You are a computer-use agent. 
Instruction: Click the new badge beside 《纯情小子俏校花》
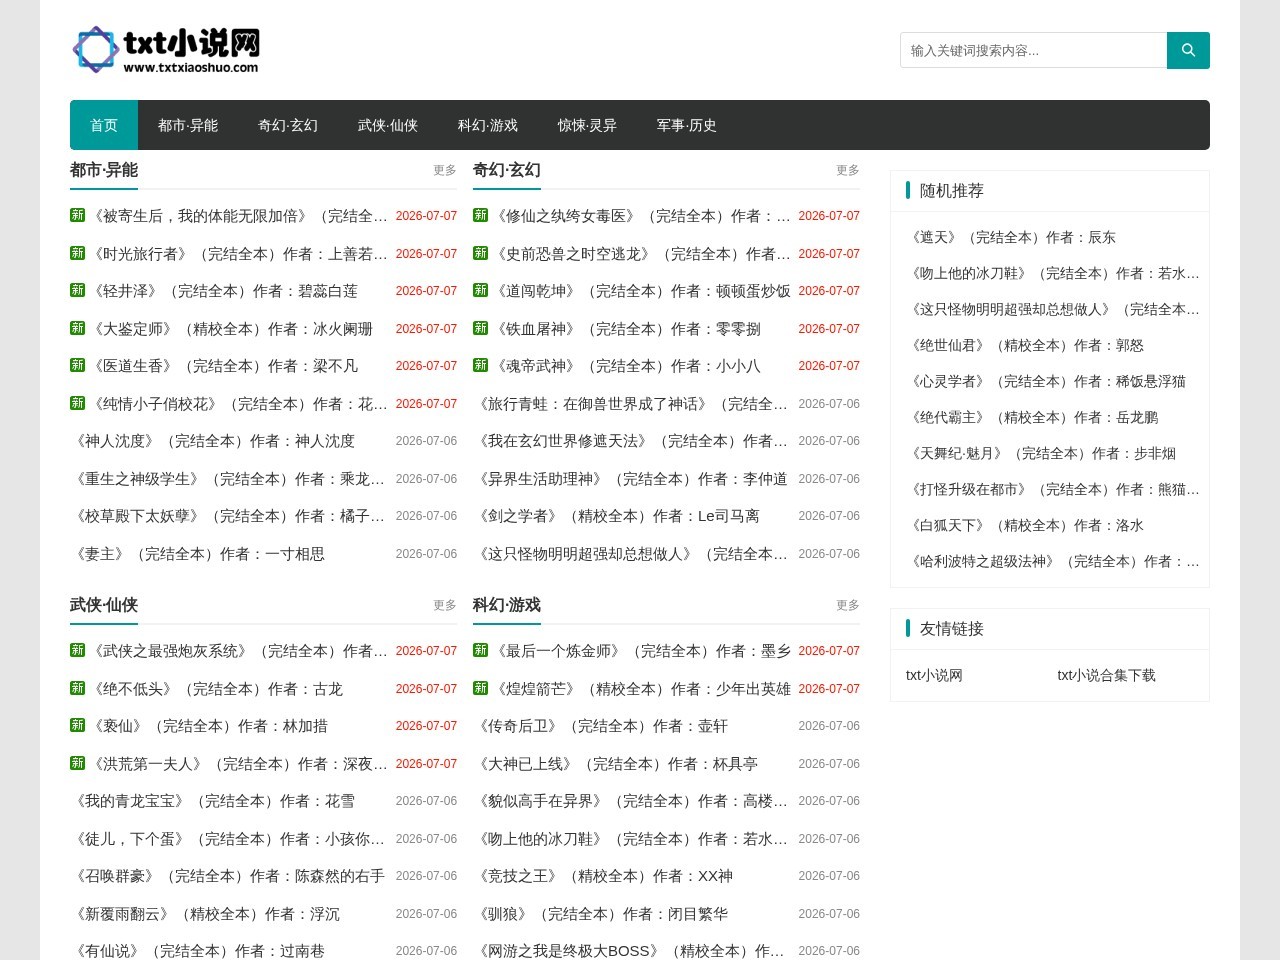(77, 403)
